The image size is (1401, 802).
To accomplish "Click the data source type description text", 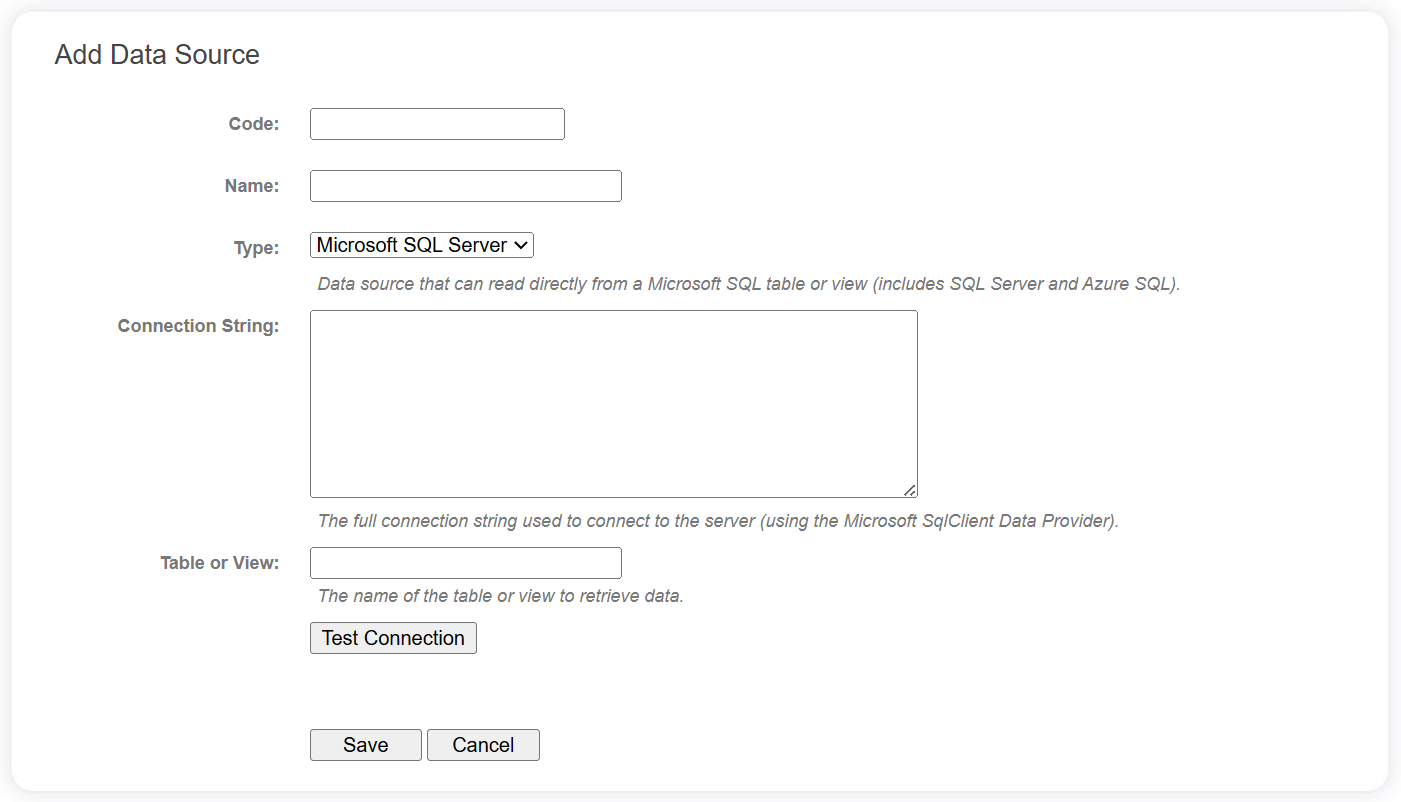I will (747, 283).
